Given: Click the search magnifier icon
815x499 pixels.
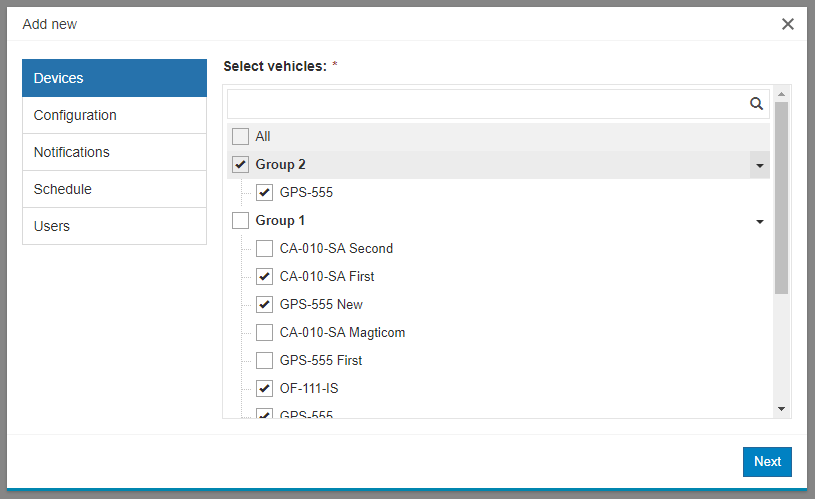Looking at the screenshot, I should tap(756, 104).
